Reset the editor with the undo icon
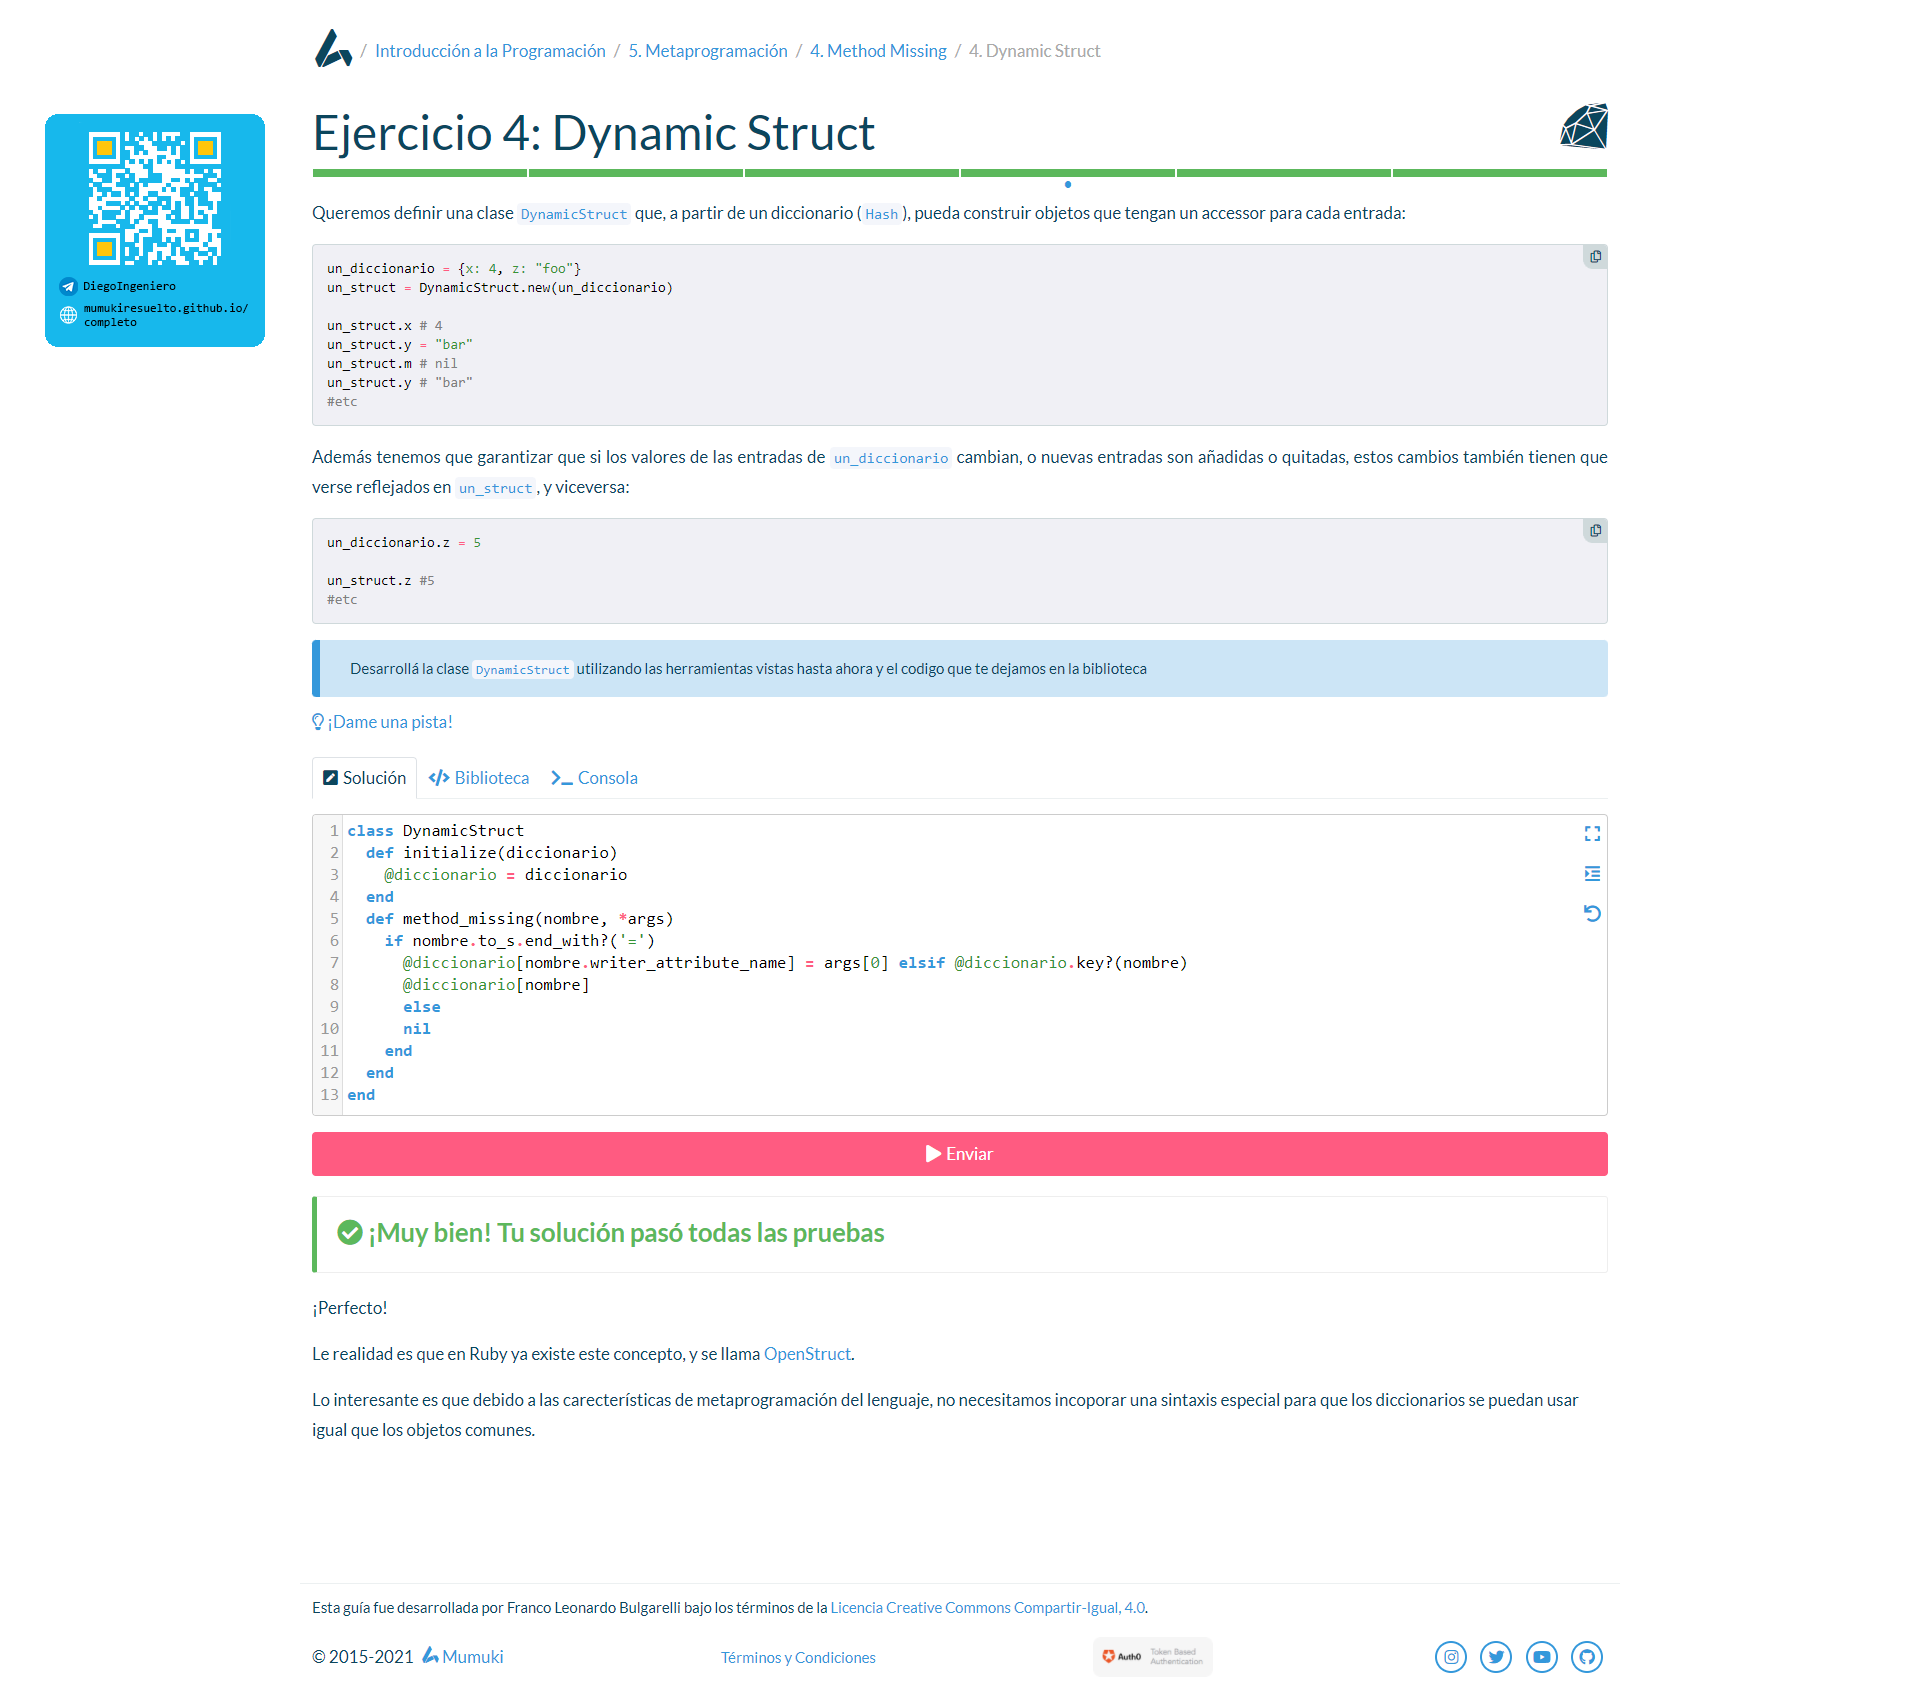The image size is (1920, 1700). tap(1592, 913)
